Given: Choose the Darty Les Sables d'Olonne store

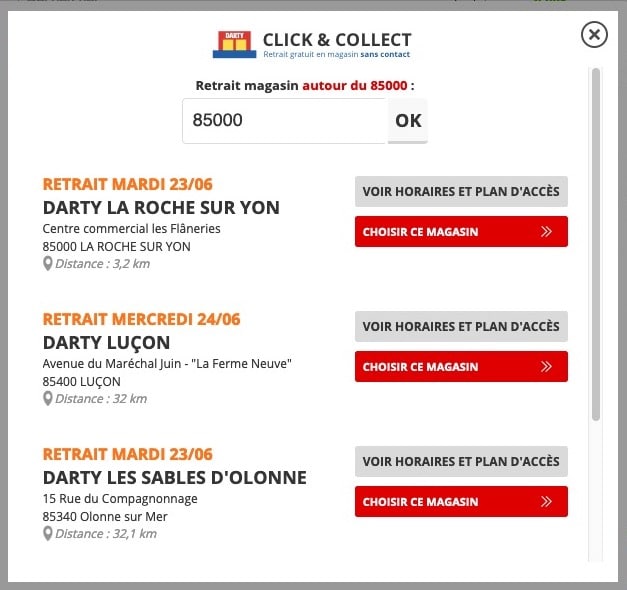Looking at the screenshot, I should click(x=461, y=502).
